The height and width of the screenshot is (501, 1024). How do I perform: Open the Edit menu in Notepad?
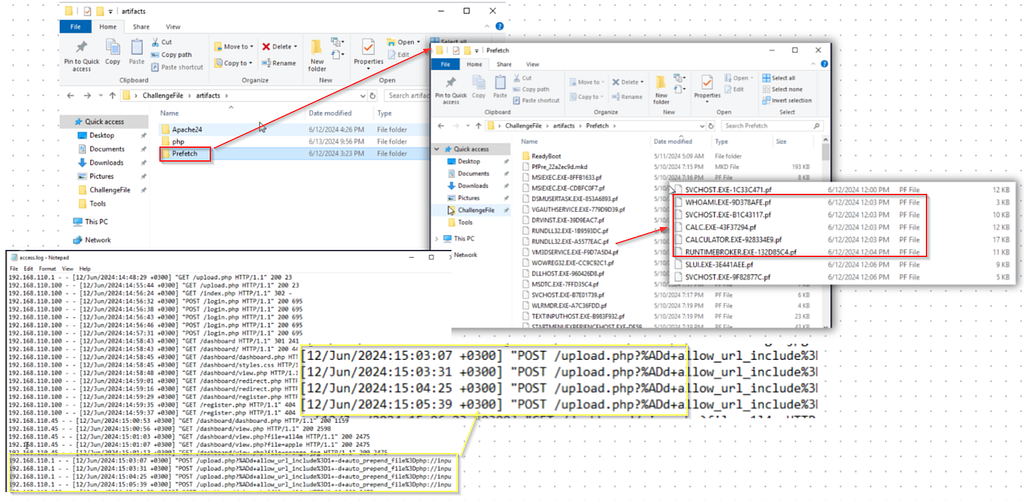[x=30, y=268]
